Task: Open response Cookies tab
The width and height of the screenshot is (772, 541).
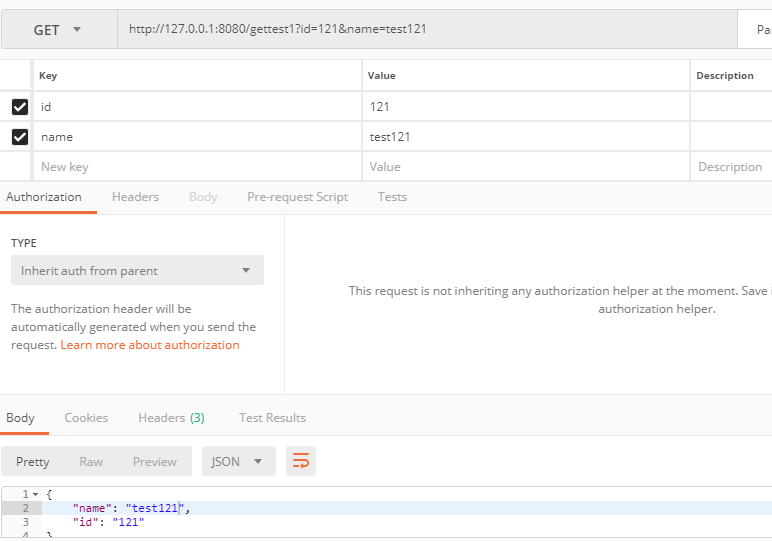Action: (86, 418)
